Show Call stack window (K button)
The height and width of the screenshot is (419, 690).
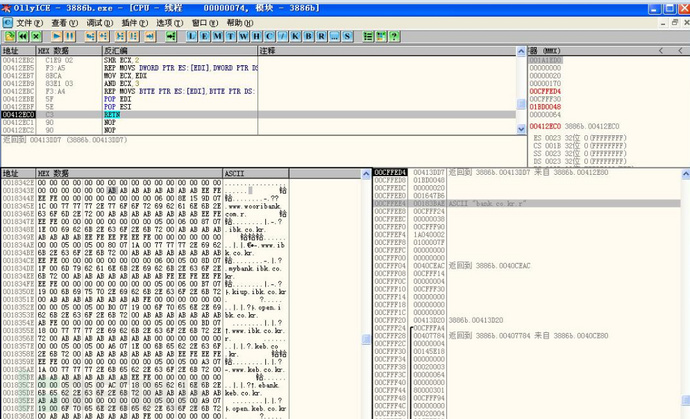(296, 37)
